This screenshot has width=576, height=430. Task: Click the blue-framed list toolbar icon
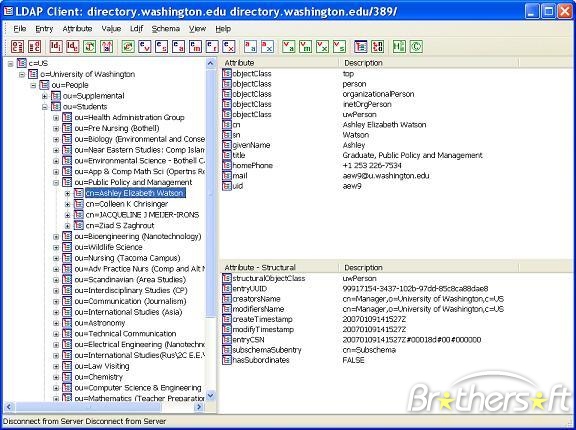click(x=360, y=46)
